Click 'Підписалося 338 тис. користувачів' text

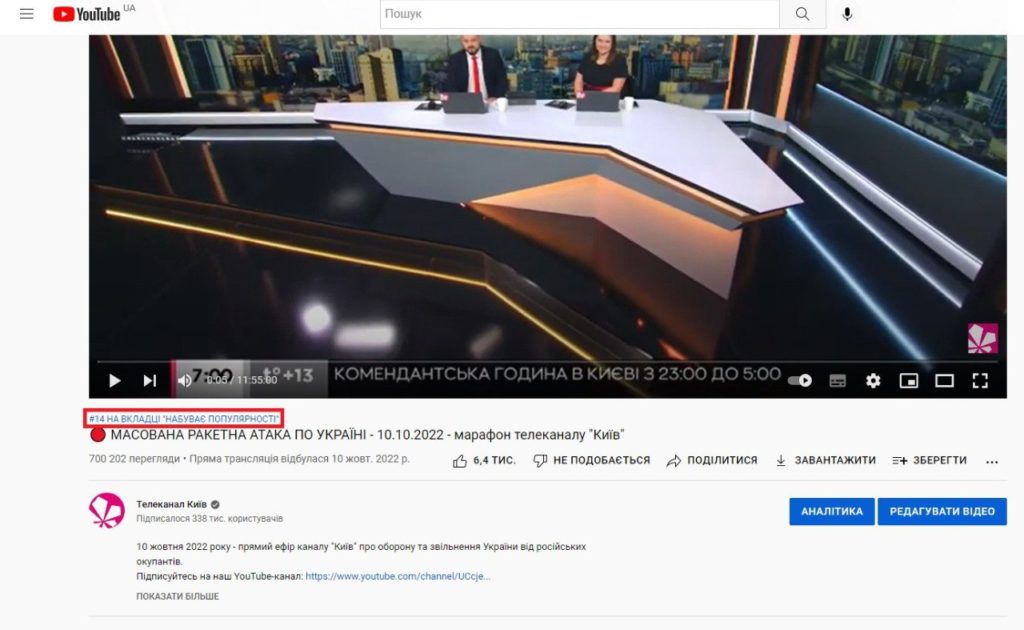(210, 518)
